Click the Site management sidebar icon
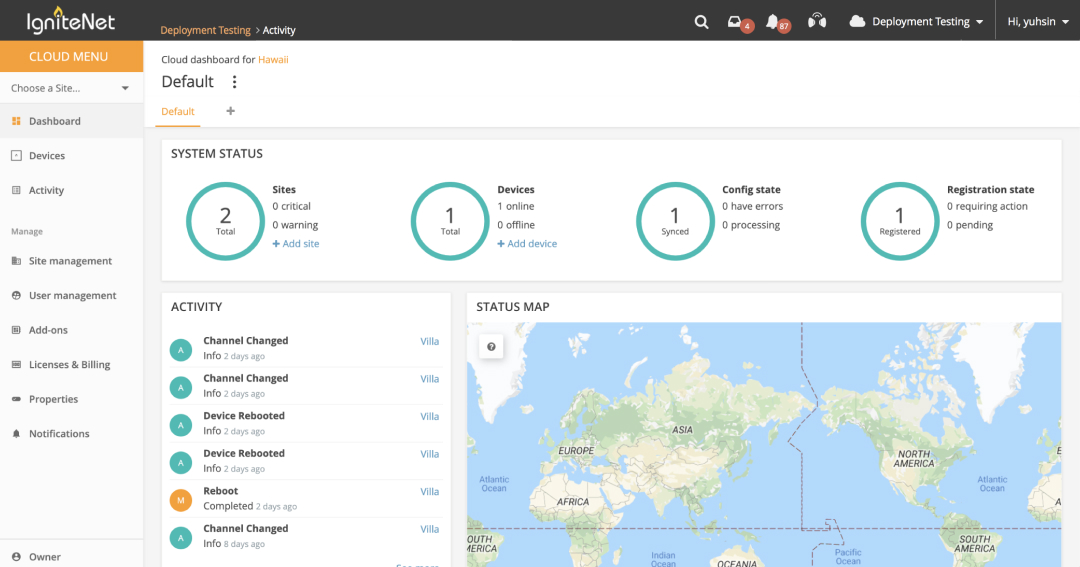The image size is (1080, 567). pos(17,261)
